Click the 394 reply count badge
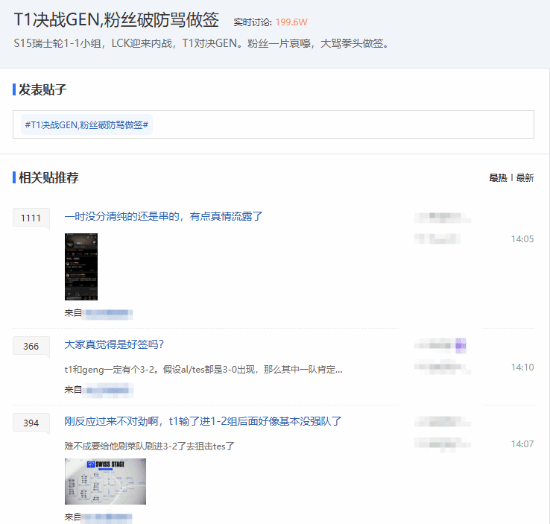This screenshot has height=524, width=550. click(31, 423)
